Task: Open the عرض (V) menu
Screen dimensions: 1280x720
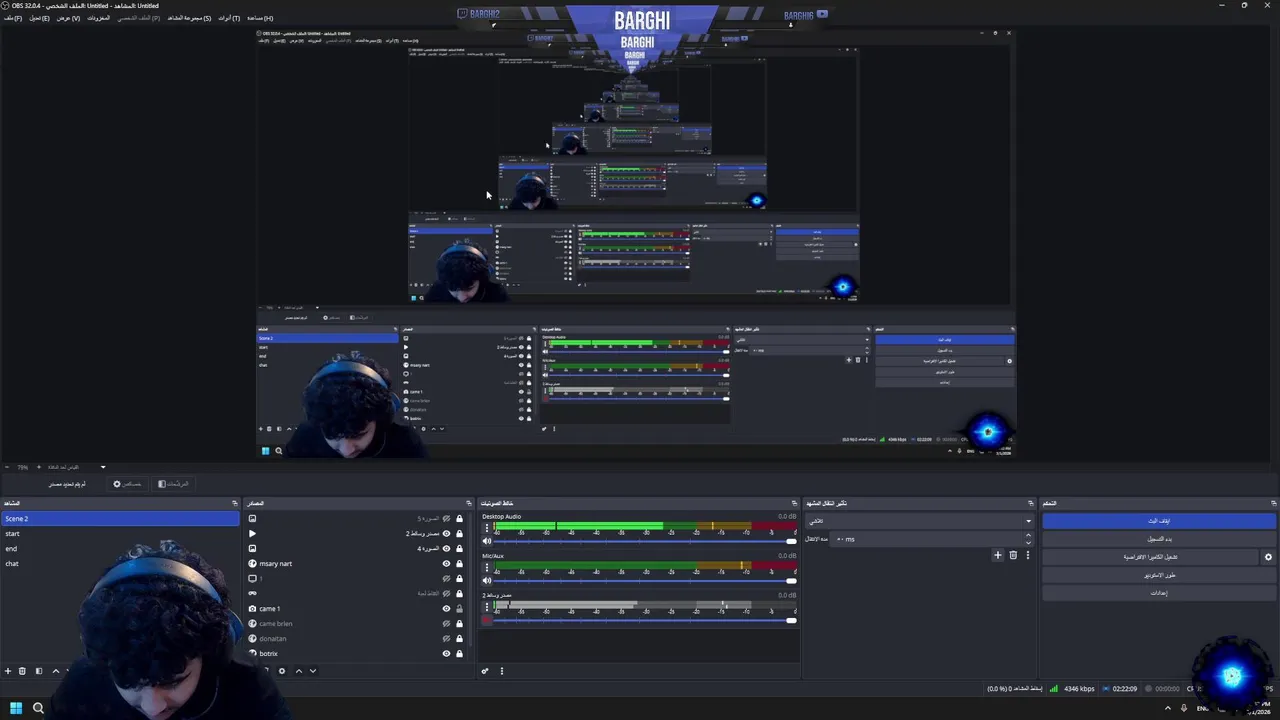Action: [68, 18]
